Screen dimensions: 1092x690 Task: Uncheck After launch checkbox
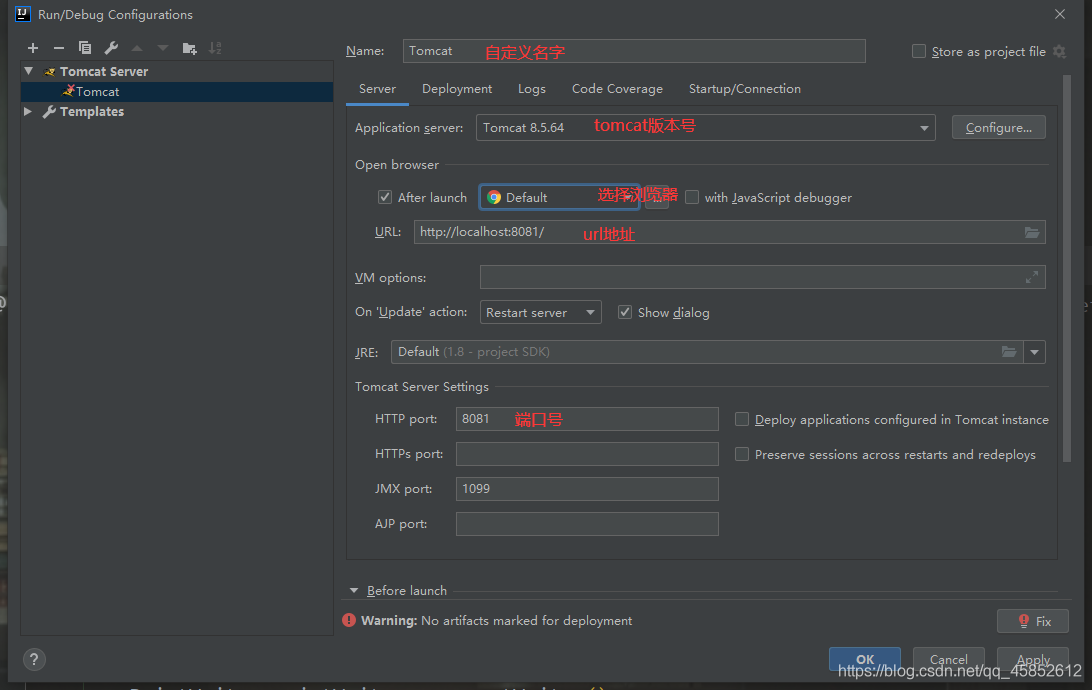pos(384,197)
